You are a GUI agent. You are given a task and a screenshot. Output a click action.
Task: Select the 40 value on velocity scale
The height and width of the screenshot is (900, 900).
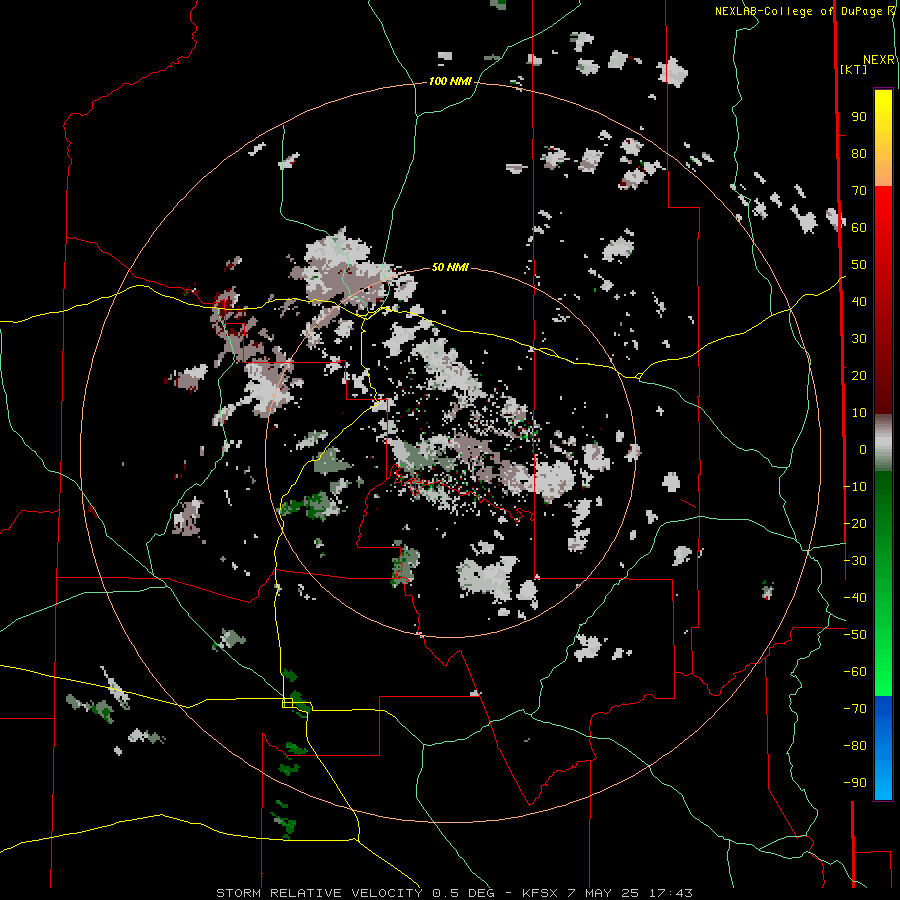tap(859, 301)
